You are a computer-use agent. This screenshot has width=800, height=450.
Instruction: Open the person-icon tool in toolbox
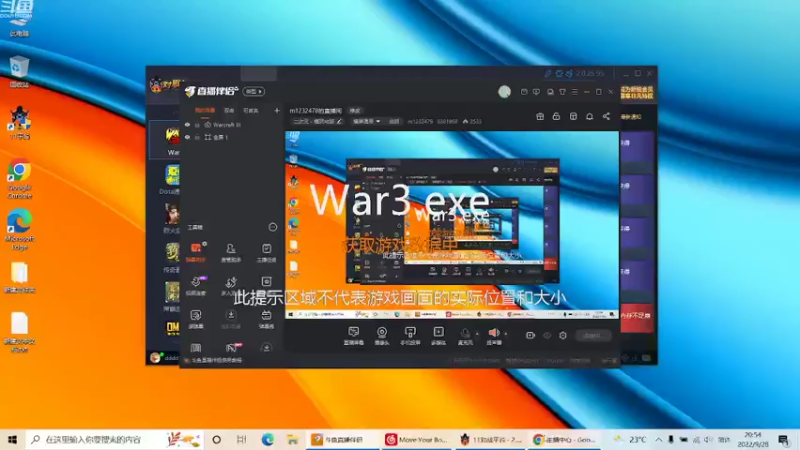[231, 253]
